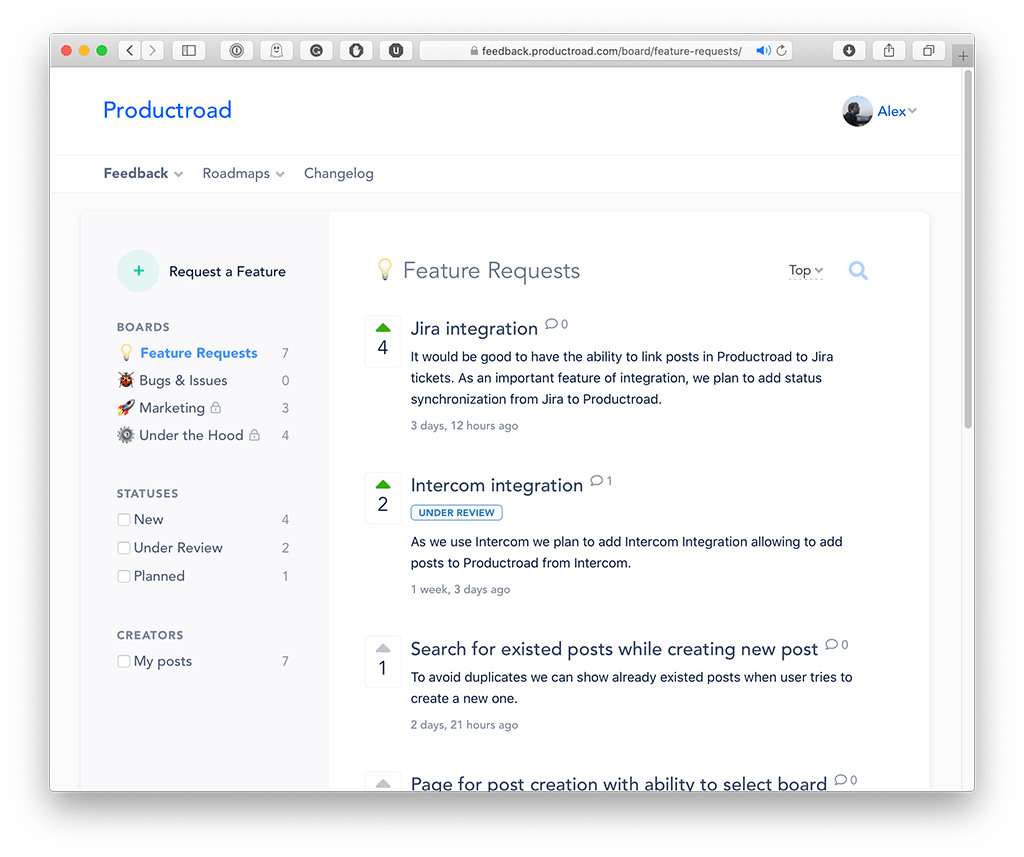Open the Feedback navigation menu

click(x=143, y=173)
